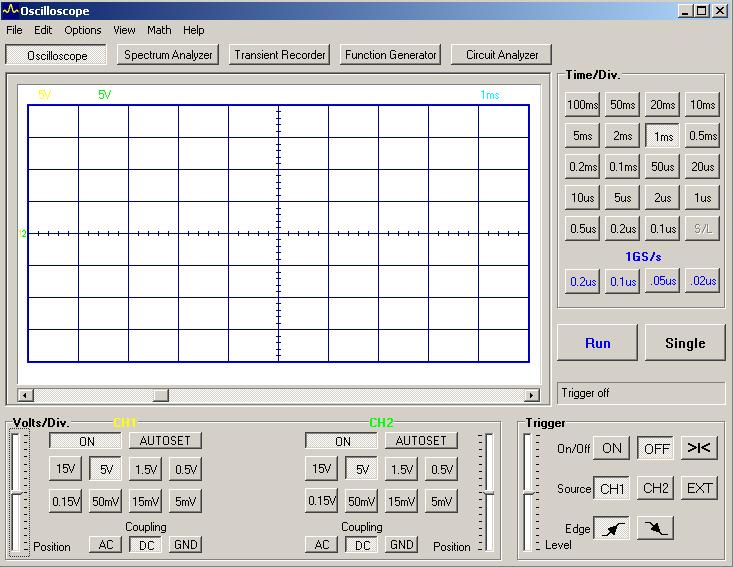Viewport: 733px width, 567px height.
Task: Set time base to 10ms
Action: coord(703,105)
